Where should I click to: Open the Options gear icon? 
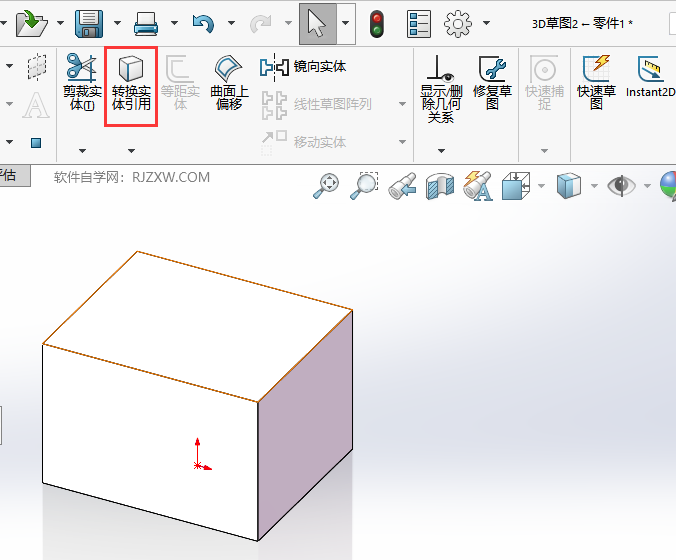click(458, 24)
